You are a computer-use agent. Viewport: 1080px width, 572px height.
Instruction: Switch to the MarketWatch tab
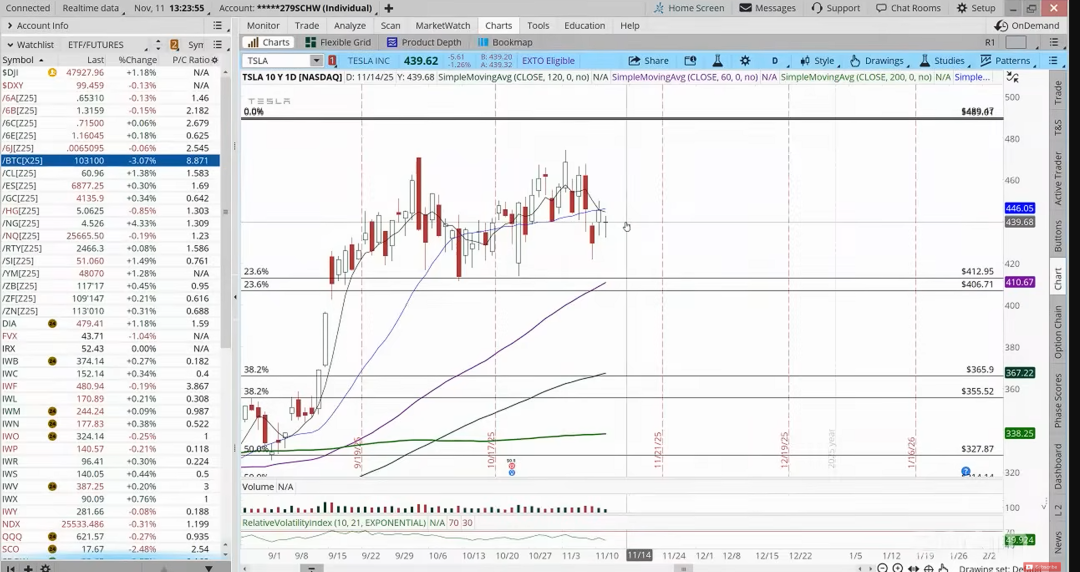click(443, 25)
